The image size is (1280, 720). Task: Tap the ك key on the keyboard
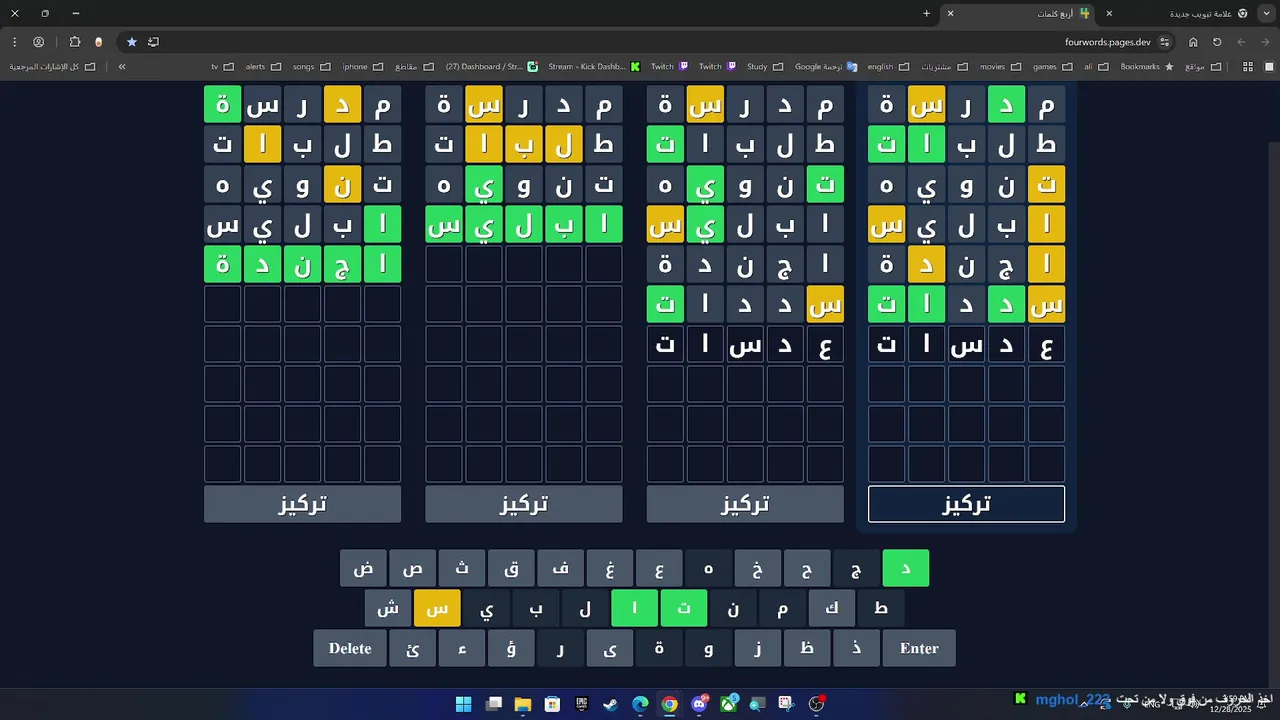coord(832,608)
